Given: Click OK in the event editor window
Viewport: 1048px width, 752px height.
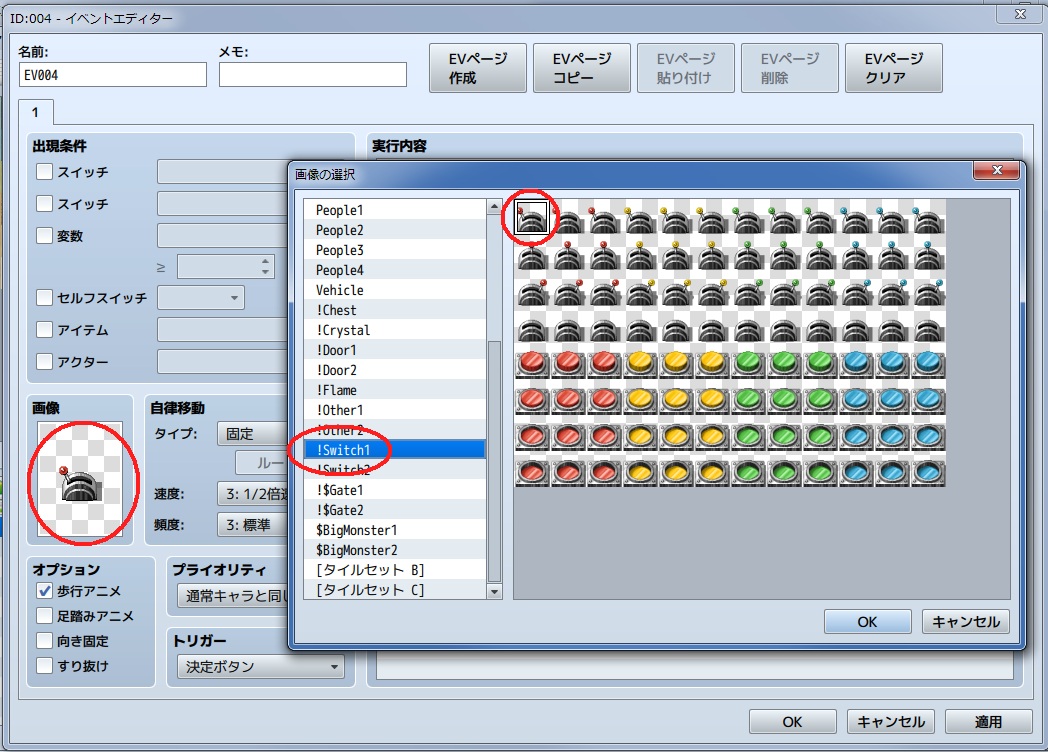Looking at the screenshot, I should 792,722.
